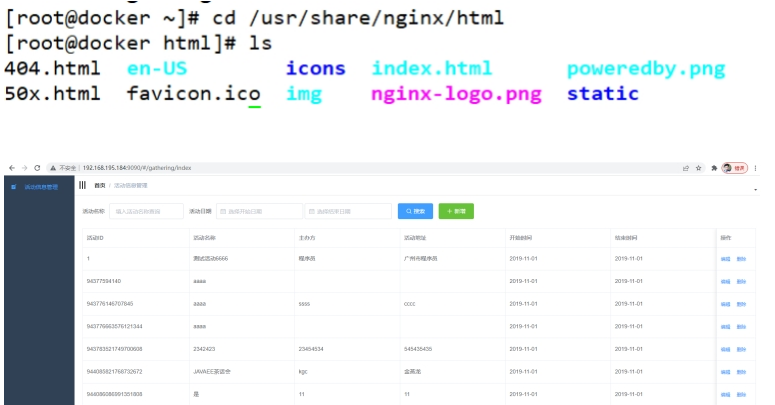Click the 活动名称 search input field
Screen dimensions: 775x405
pos(146,211)
